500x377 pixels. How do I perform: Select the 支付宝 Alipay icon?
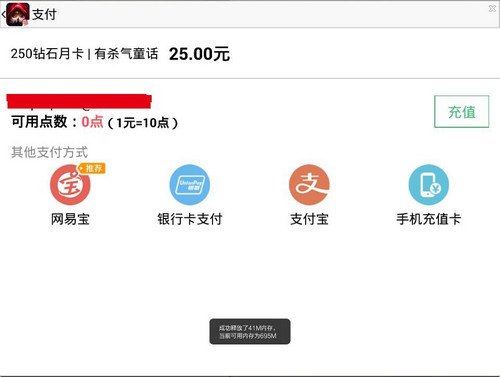point(309,184)
